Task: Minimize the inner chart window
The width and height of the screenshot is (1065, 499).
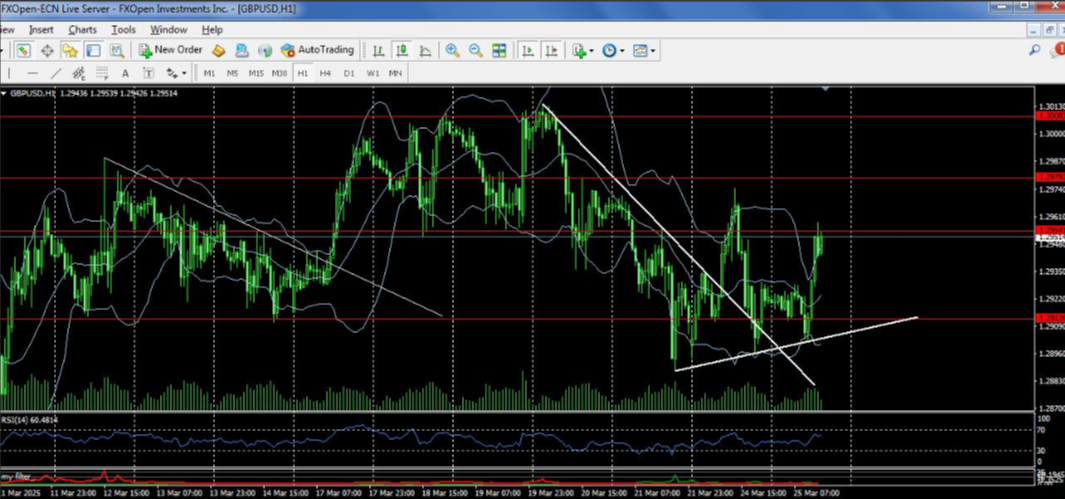Action: coord(1033,30)
